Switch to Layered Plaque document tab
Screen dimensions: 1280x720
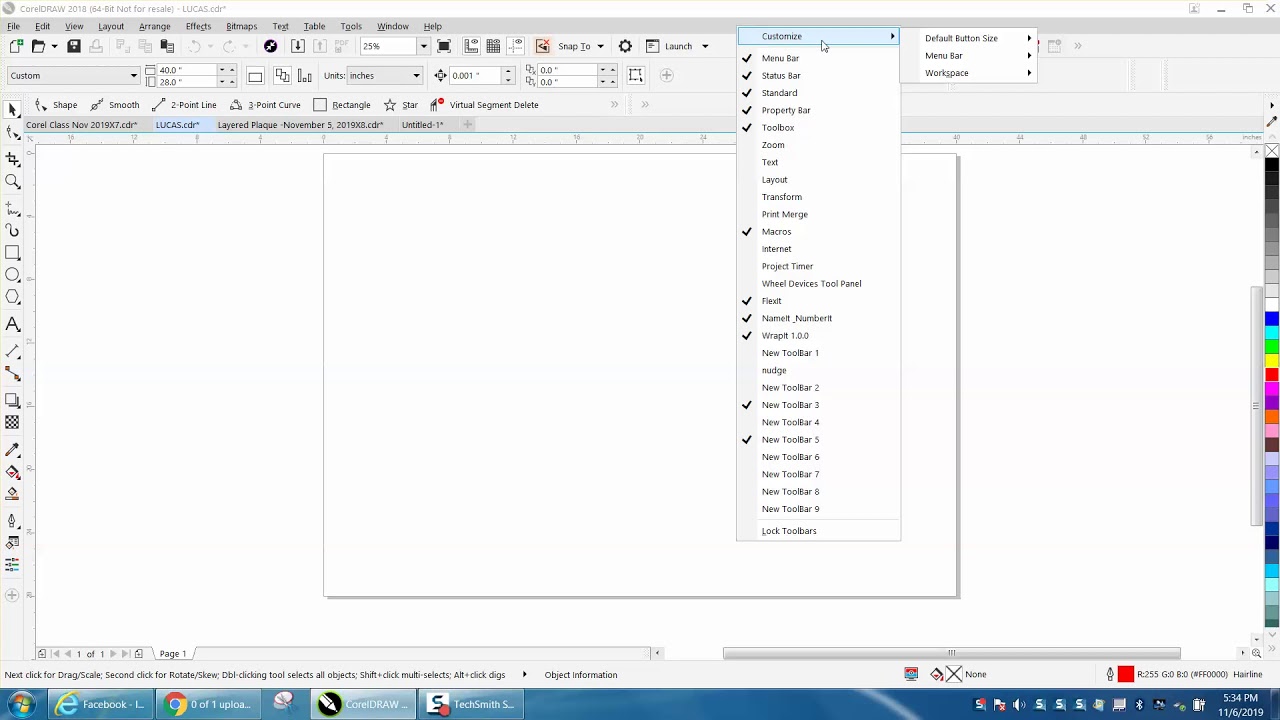300,125
